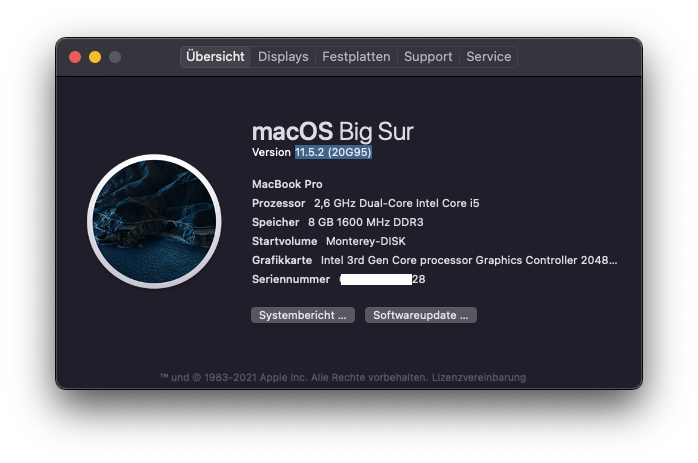The height and width of the screenshot is (463, 698).
Task: Click the macOS Big Sur title
Action: 333,132
